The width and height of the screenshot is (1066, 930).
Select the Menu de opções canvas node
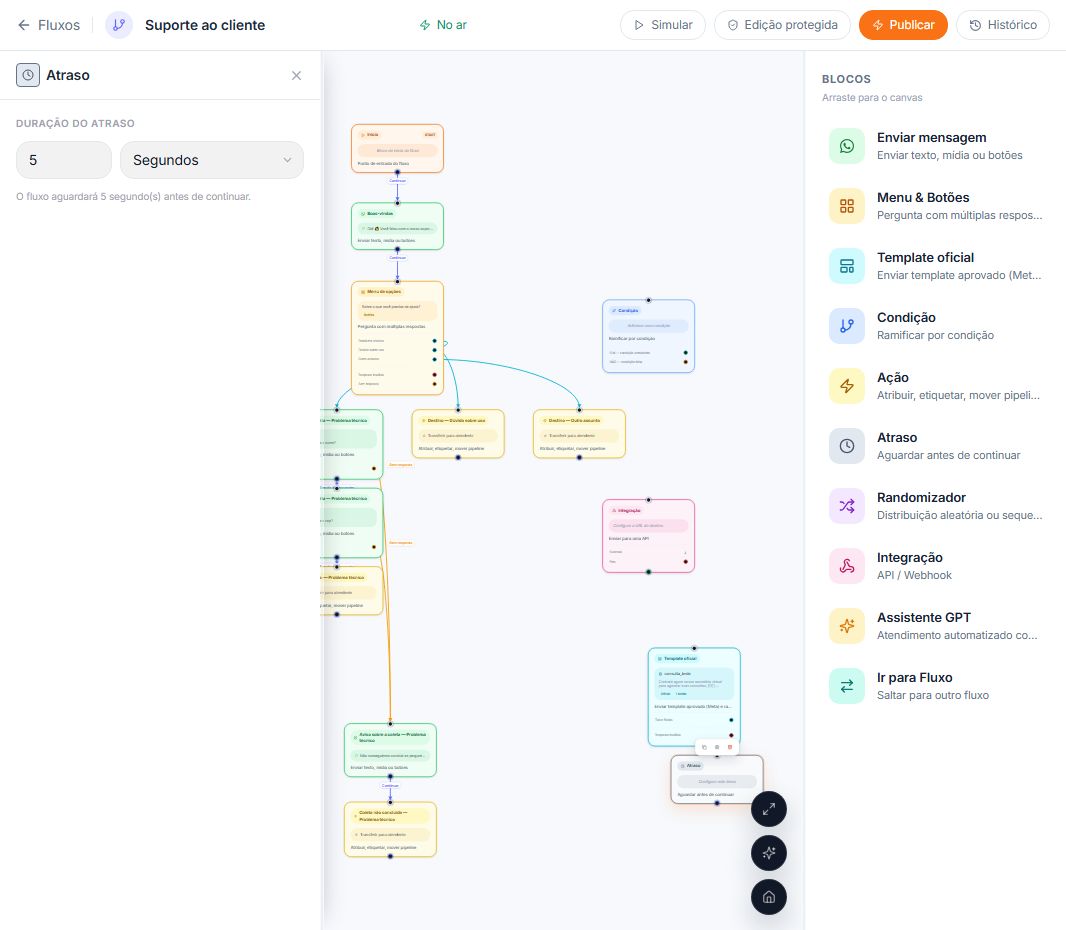click(x=398, y=338)
